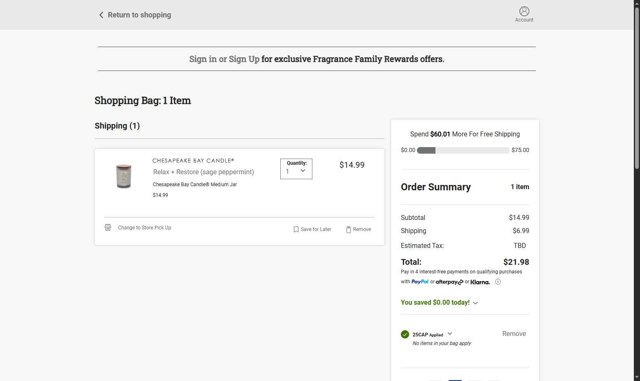The width and height of the screenshot is (640, 381).
Task: Click the PayPal logo
Action: (x=420, y=282)
